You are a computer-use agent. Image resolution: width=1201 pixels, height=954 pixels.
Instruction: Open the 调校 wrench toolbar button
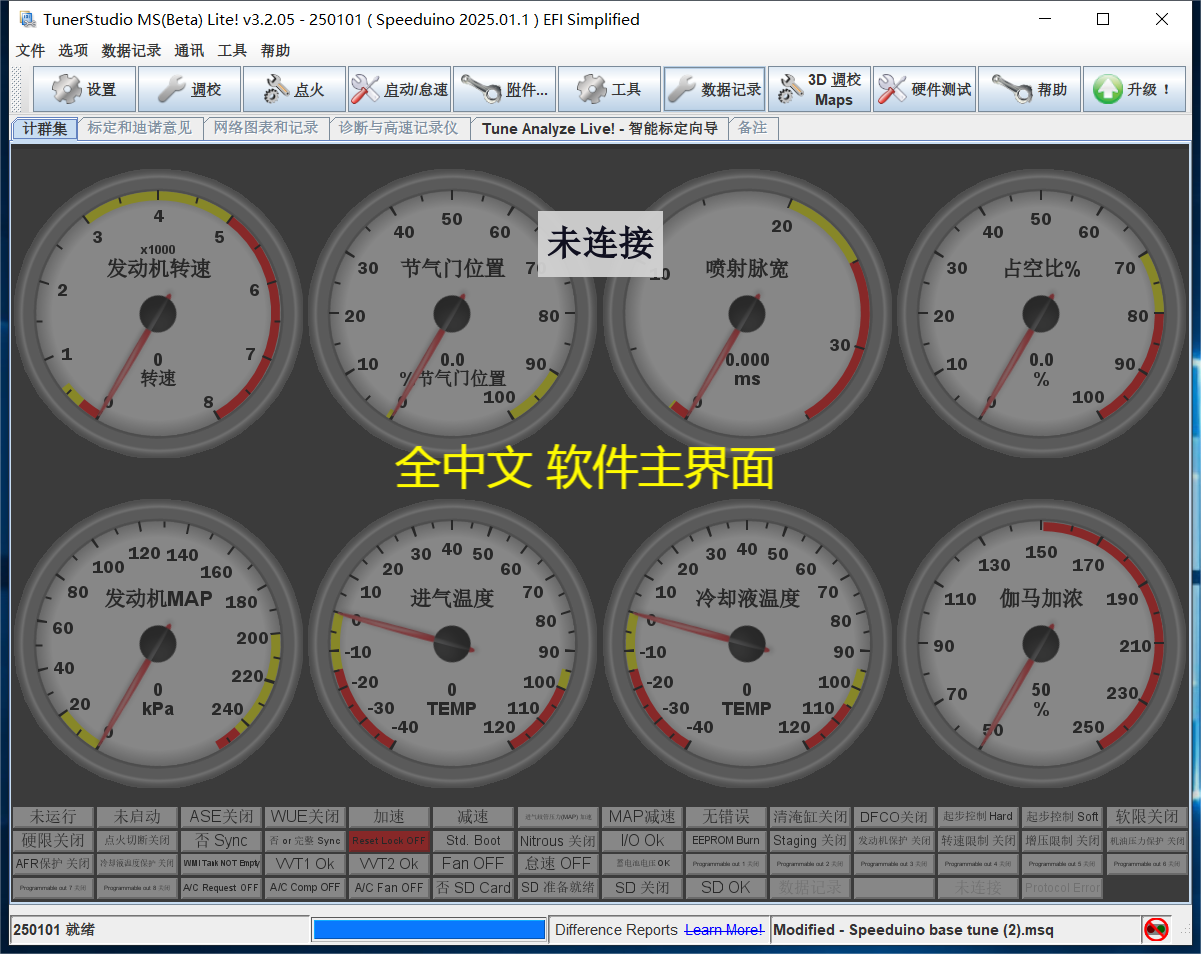pos(190,89)
